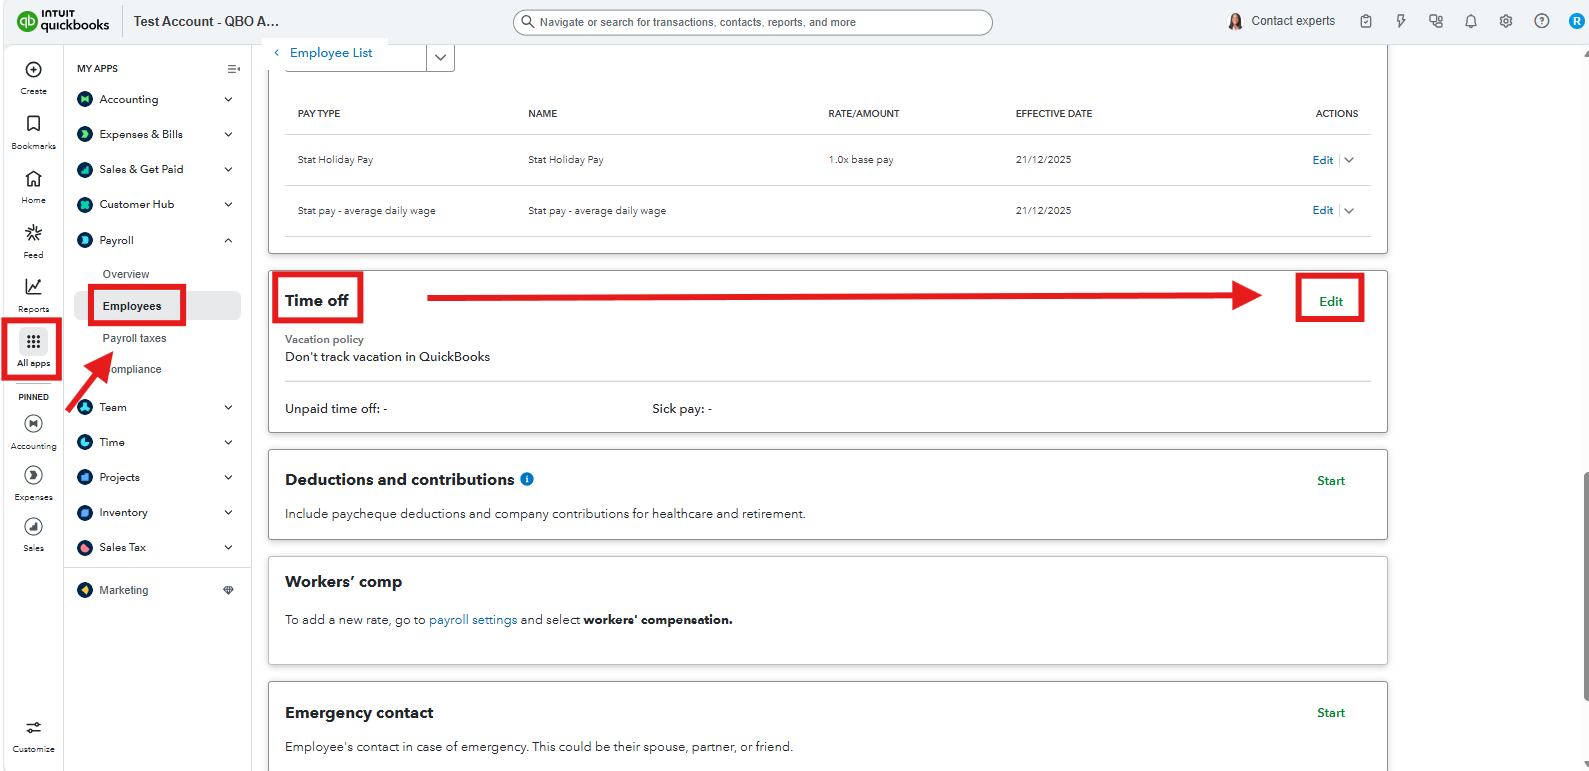This screenshot has height=771, width=1589.
Task: Click the notifications bell icon
Action: [x=1470, y=21]
